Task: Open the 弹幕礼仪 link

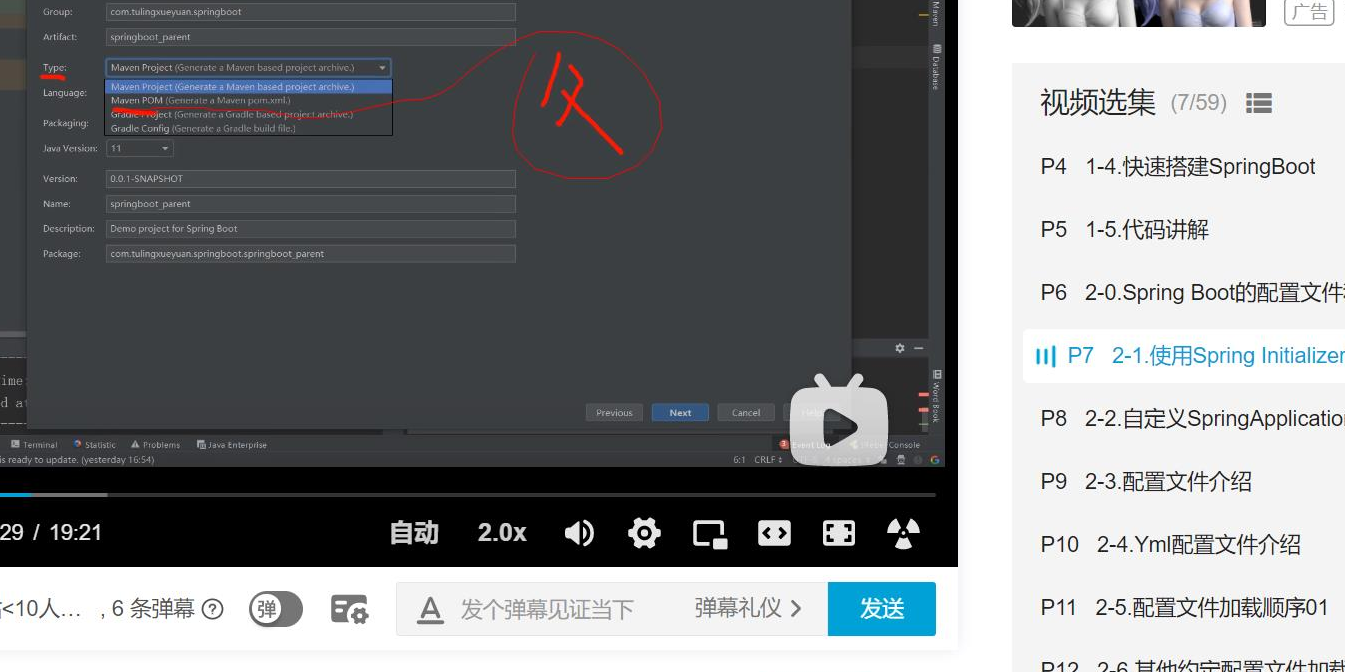Action: tap(748, 608)
